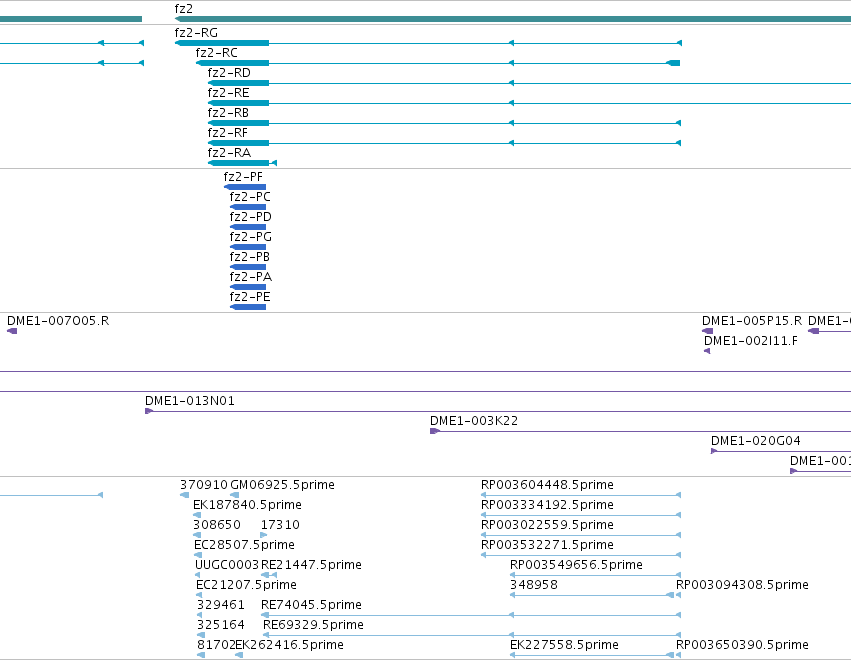This screenshot has height=660, width=851.
Task: Select the RP003549656.5prime EST label
Action: click(576, 565)
